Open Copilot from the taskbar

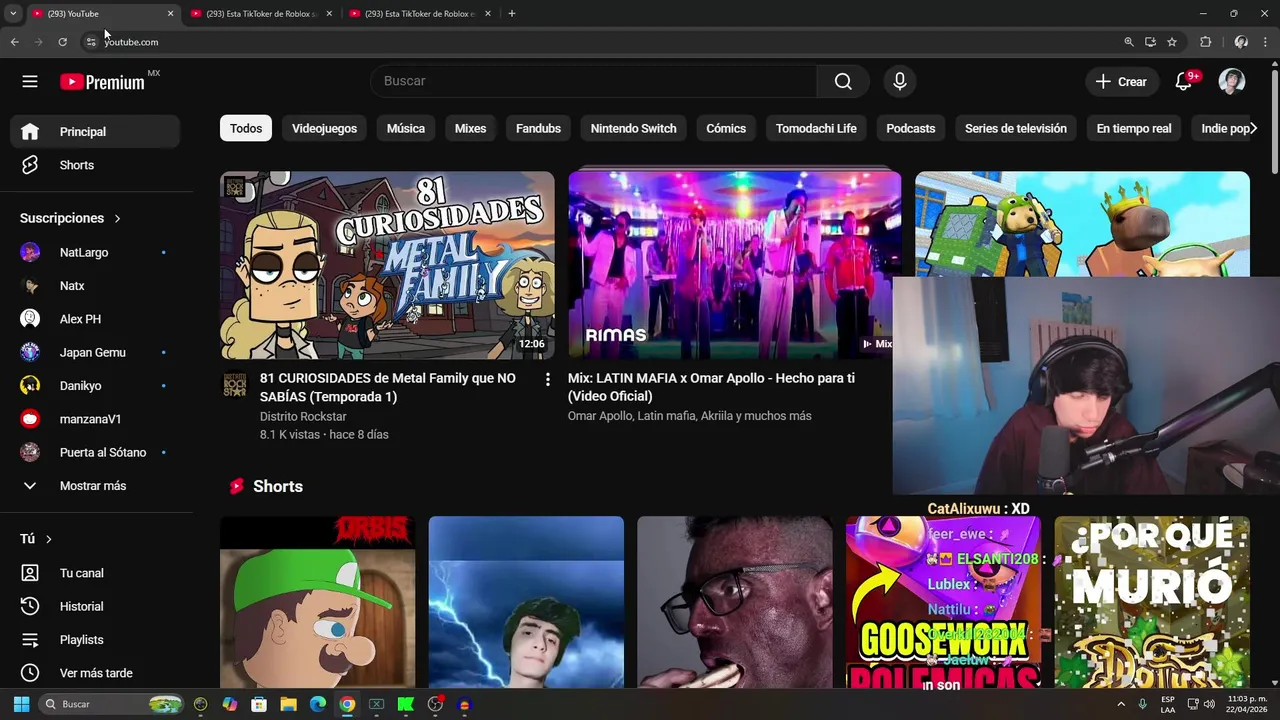click(230, 704)
